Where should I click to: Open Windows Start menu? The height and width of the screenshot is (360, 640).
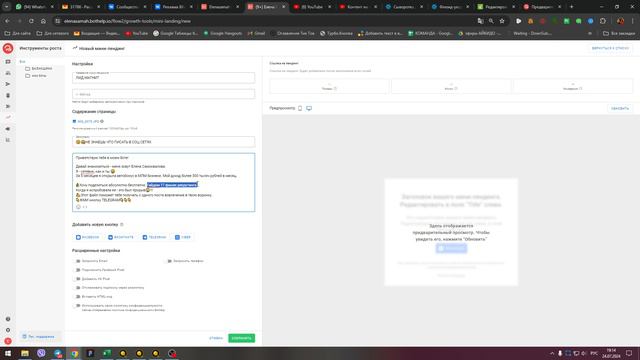[8, 353]
